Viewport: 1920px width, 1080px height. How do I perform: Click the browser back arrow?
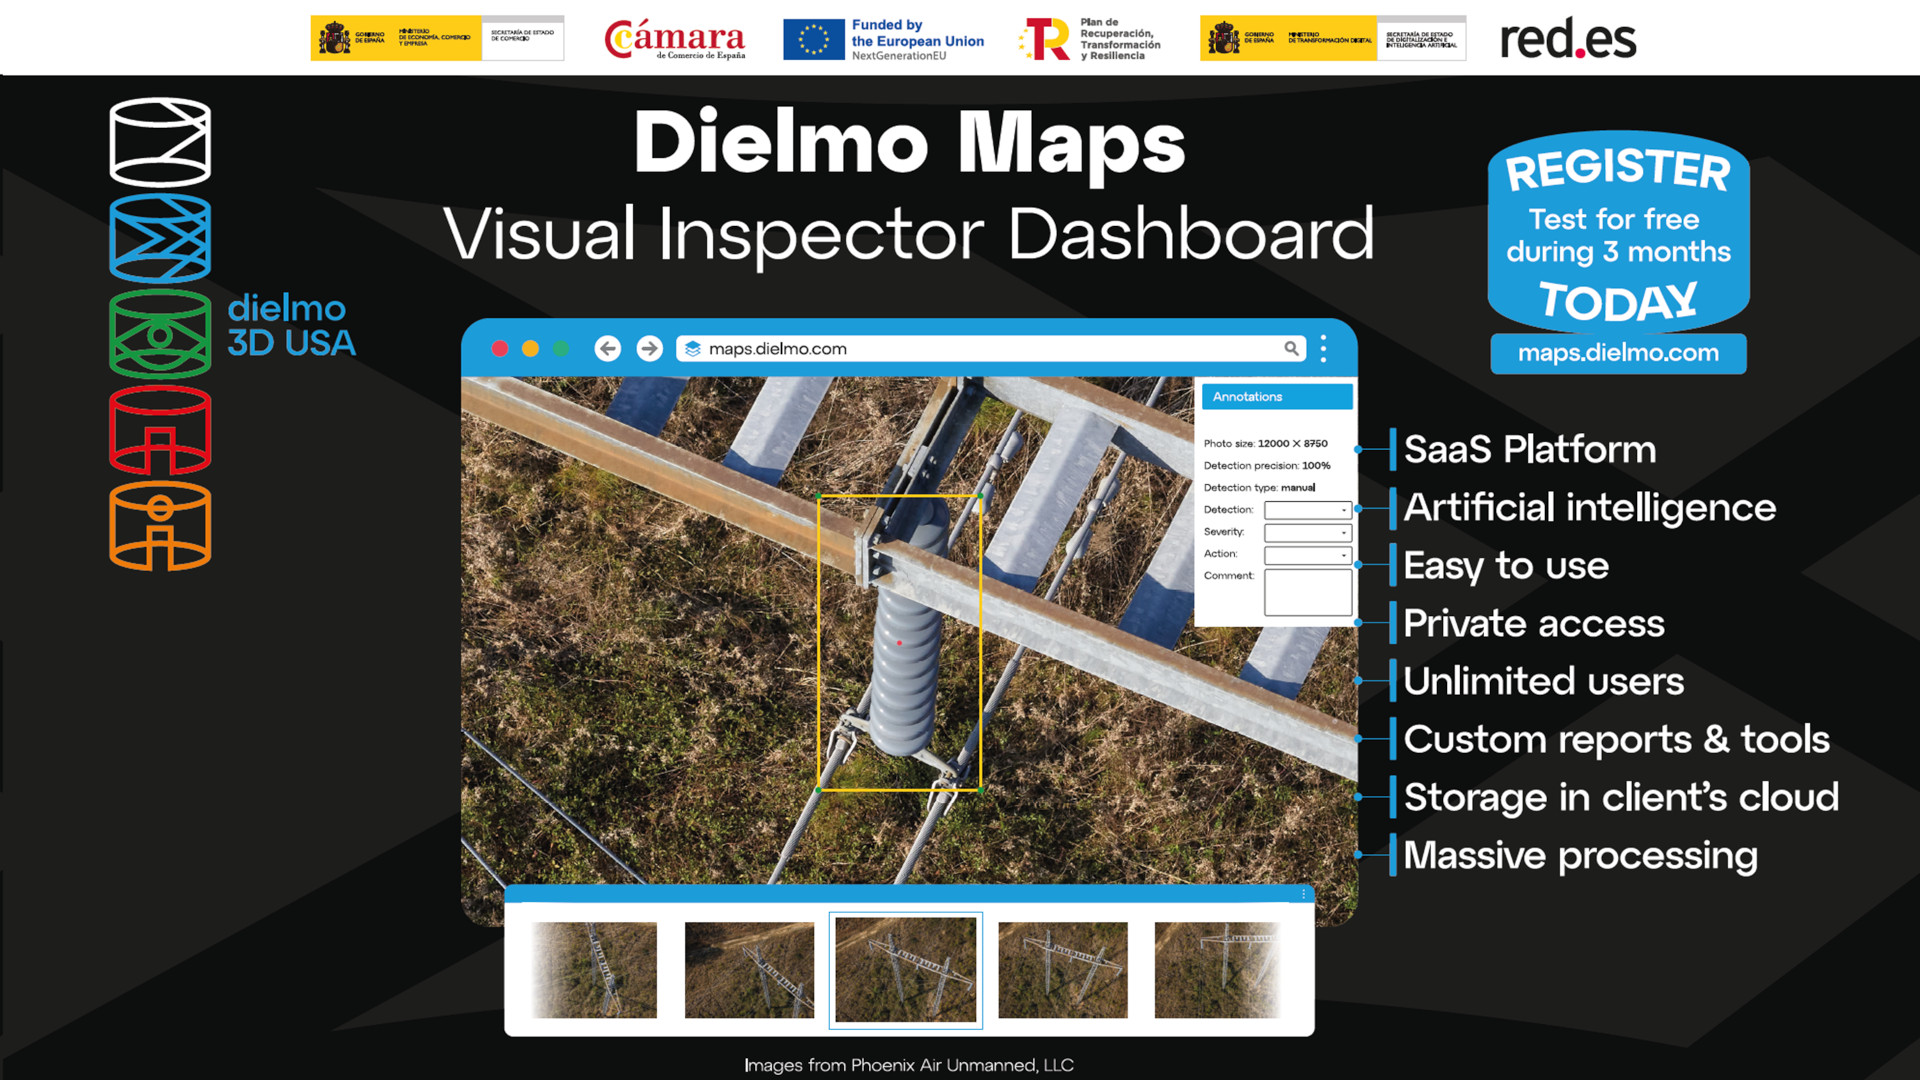coord(607,349)
